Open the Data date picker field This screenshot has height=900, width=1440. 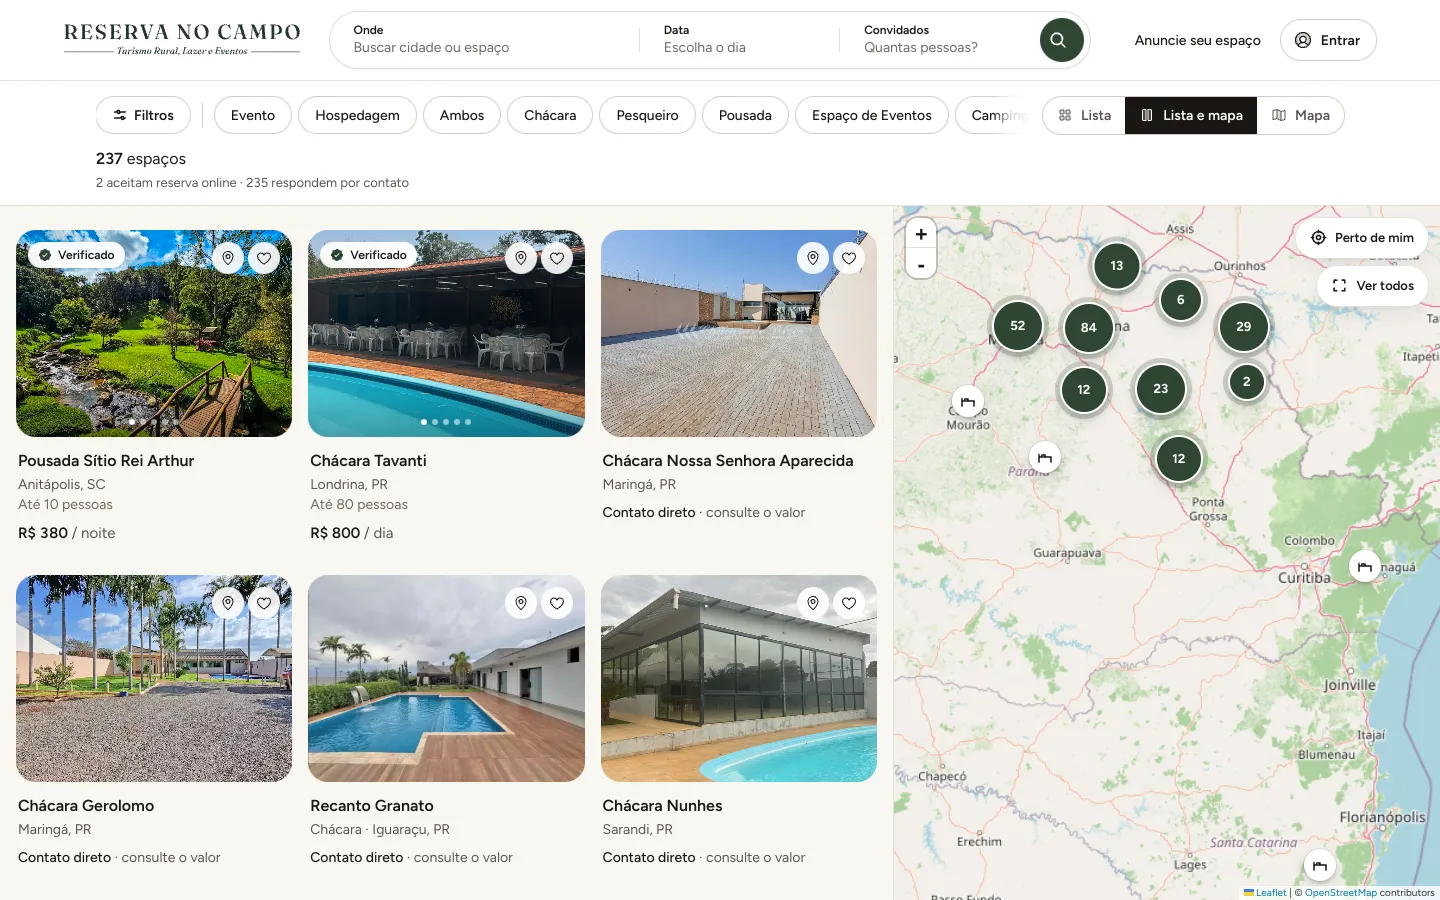pos(738,39)
